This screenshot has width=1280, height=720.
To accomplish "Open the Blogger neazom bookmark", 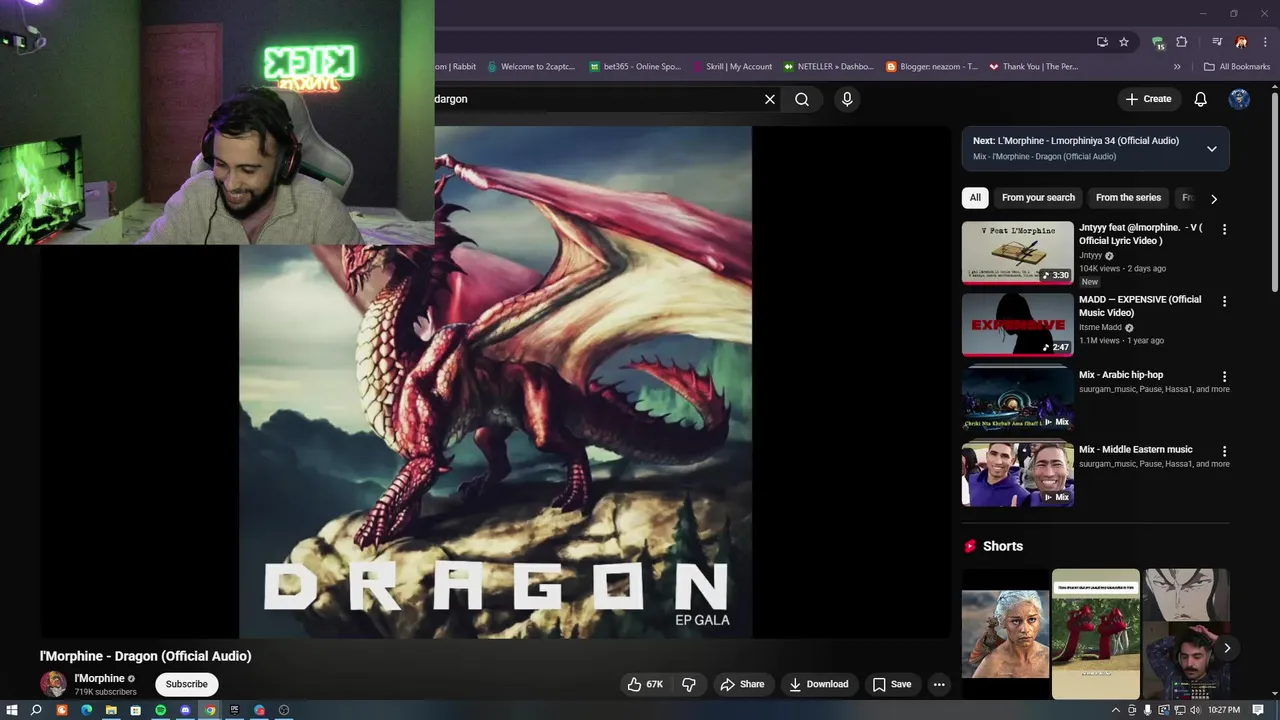I will point(932,67).
